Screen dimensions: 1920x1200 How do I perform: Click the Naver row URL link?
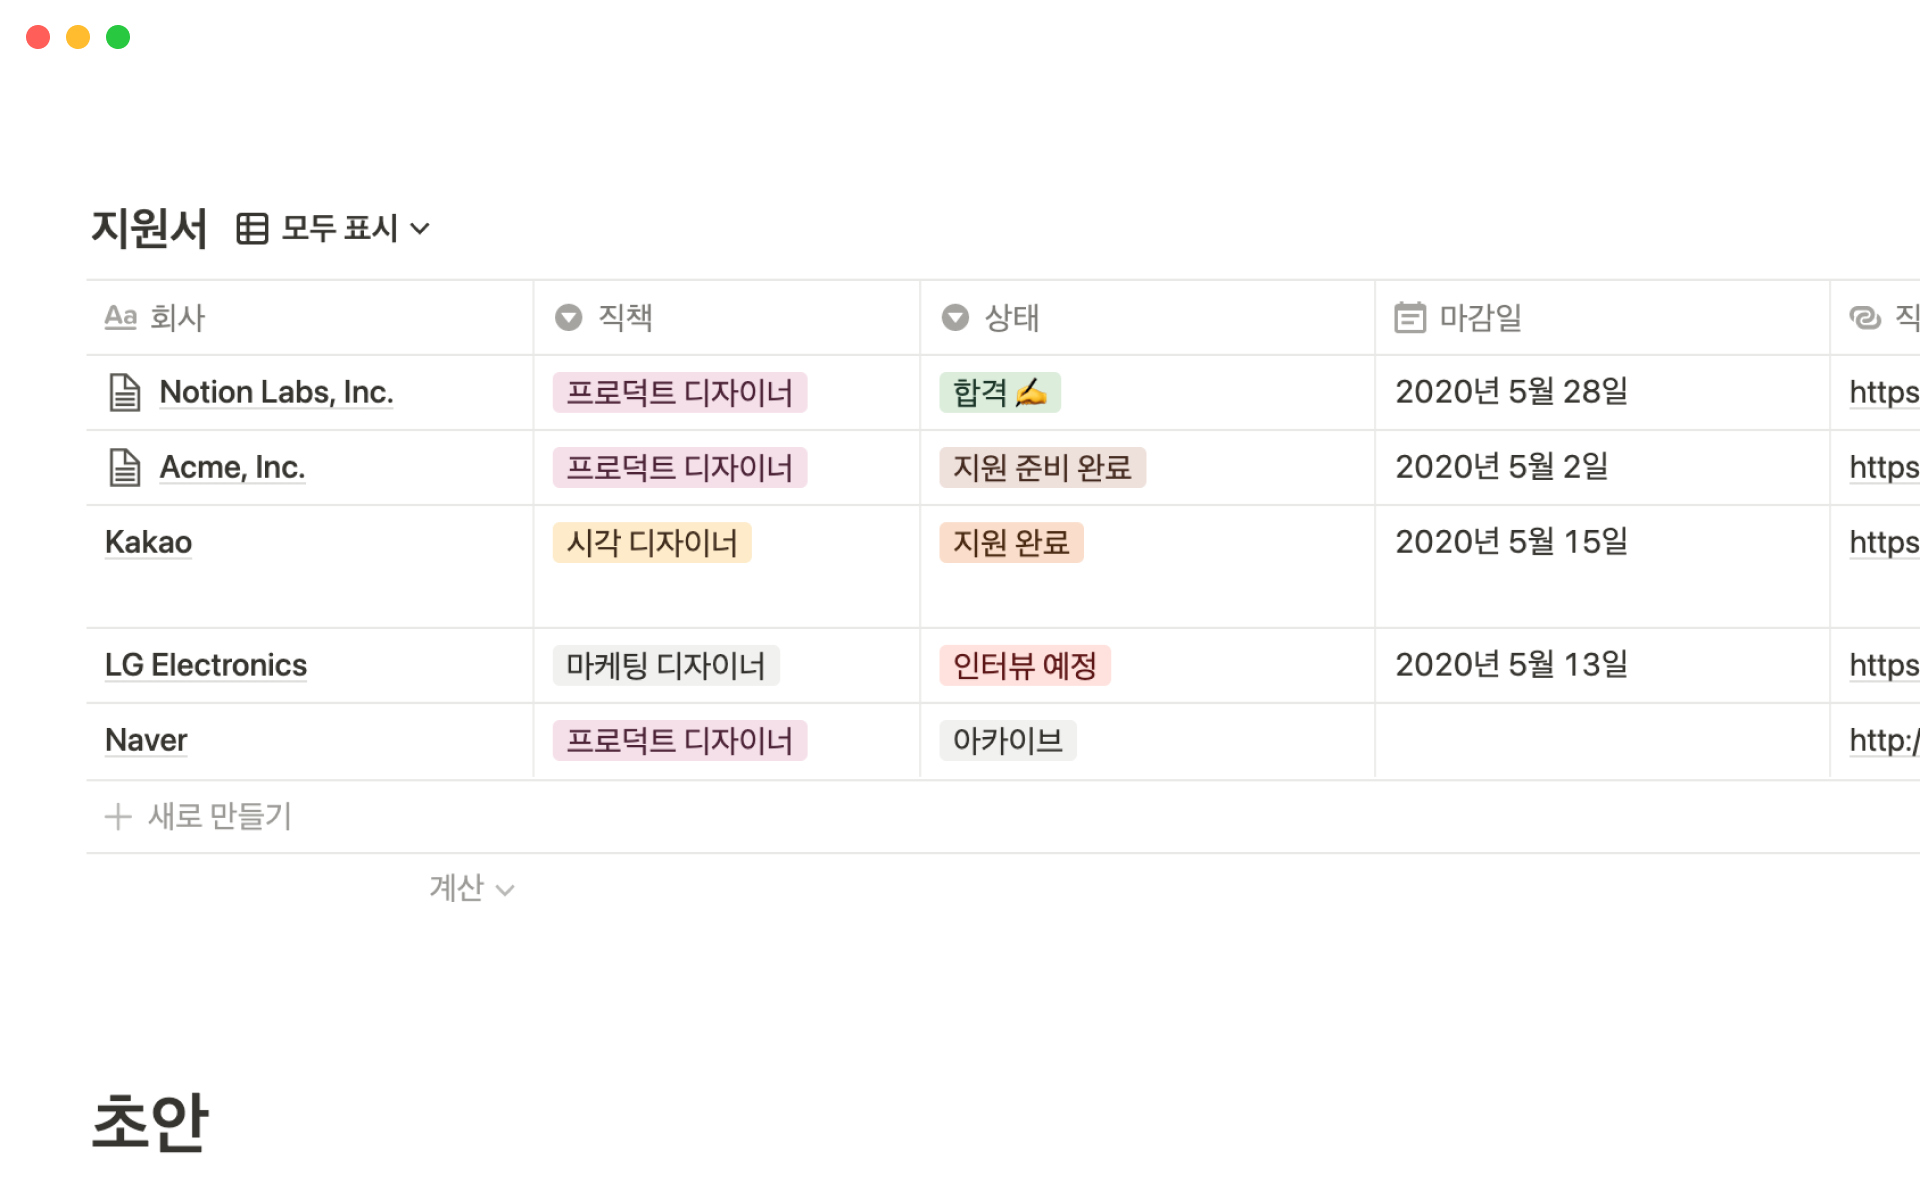click(1883, 740)
